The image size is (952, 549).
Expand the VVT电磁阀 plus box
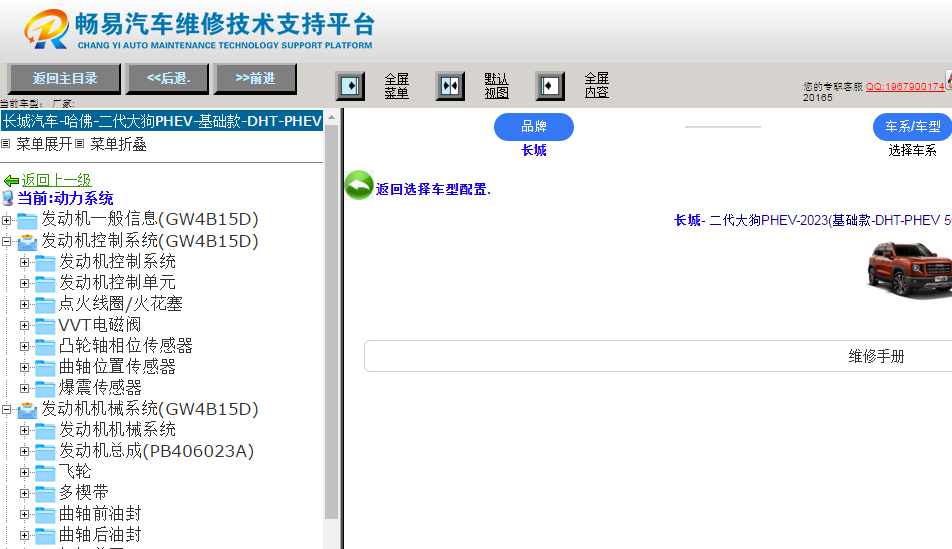coord(24,326)
